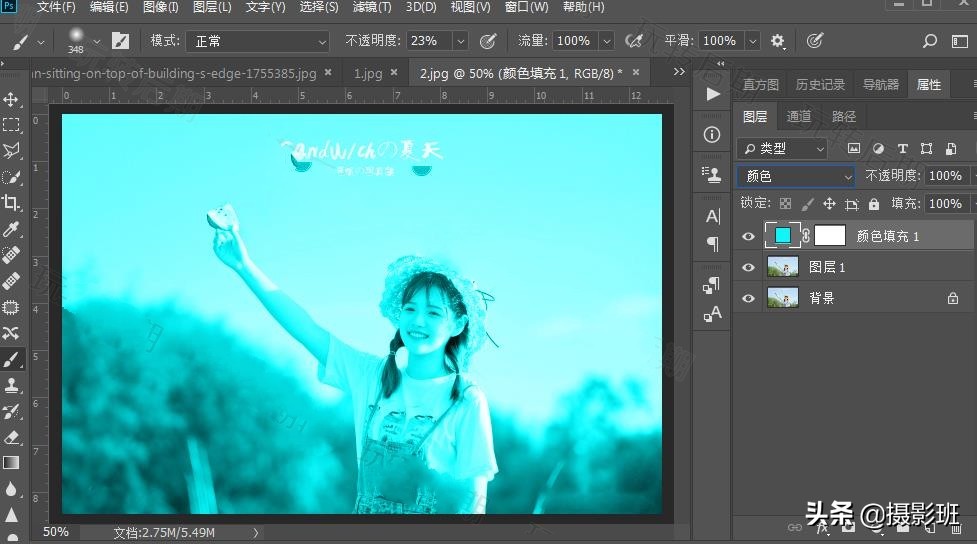Open the layer blend mode 颜色 dropdown
The width and height of the screenshot is (977, 544).
(795, 176)
